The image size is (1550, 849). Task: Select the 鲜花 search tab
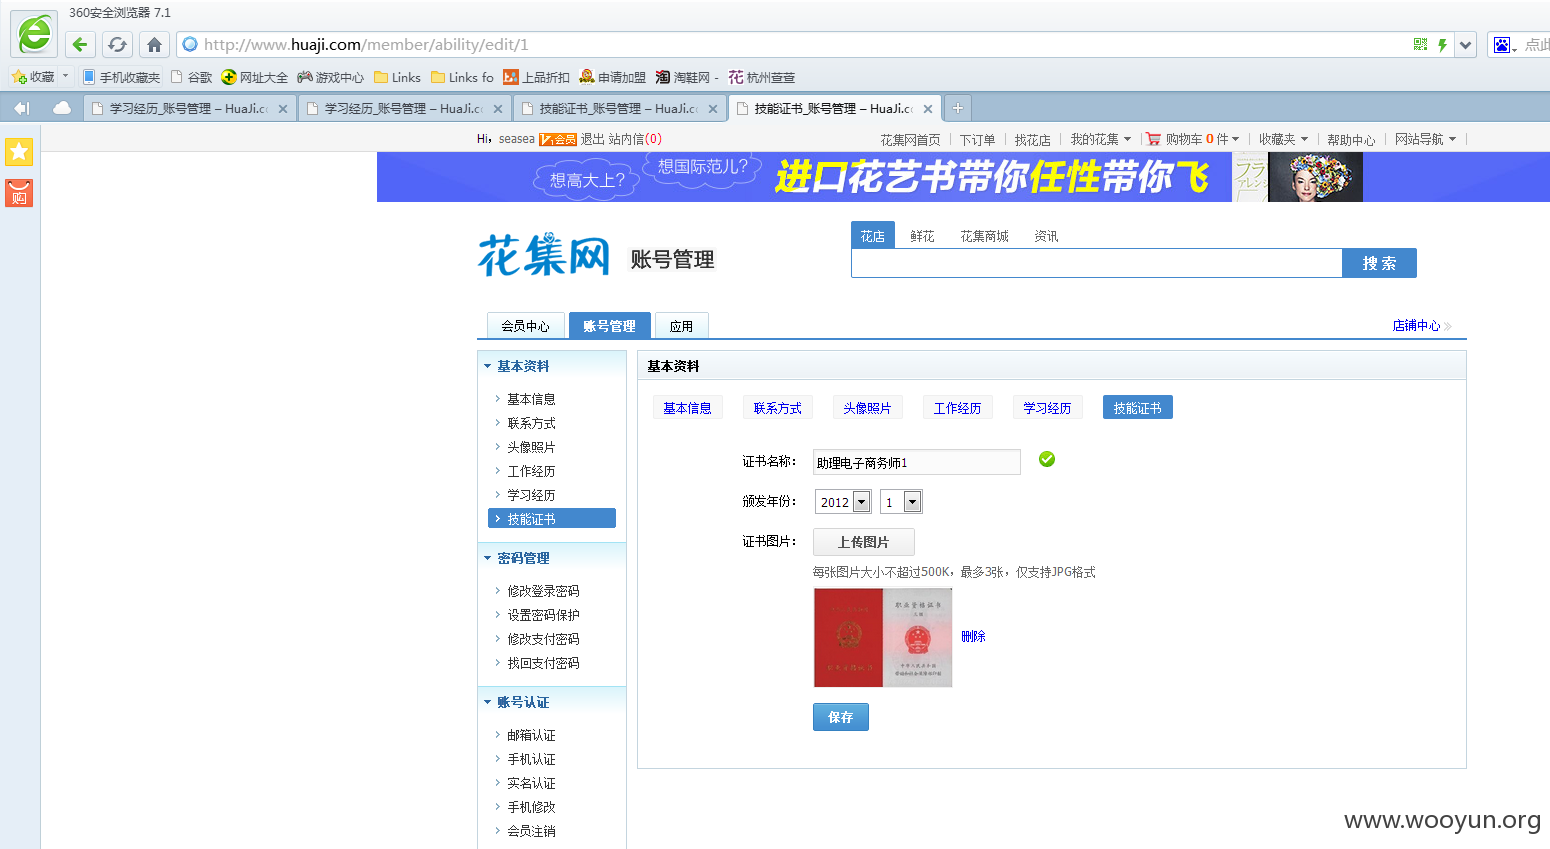tap(922, 236)
